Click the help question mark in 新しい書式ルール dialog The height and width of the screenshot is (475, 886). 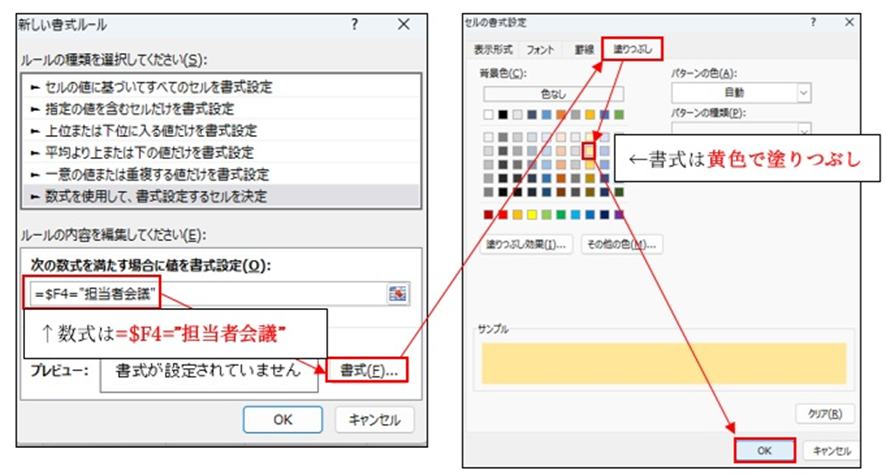354,24
